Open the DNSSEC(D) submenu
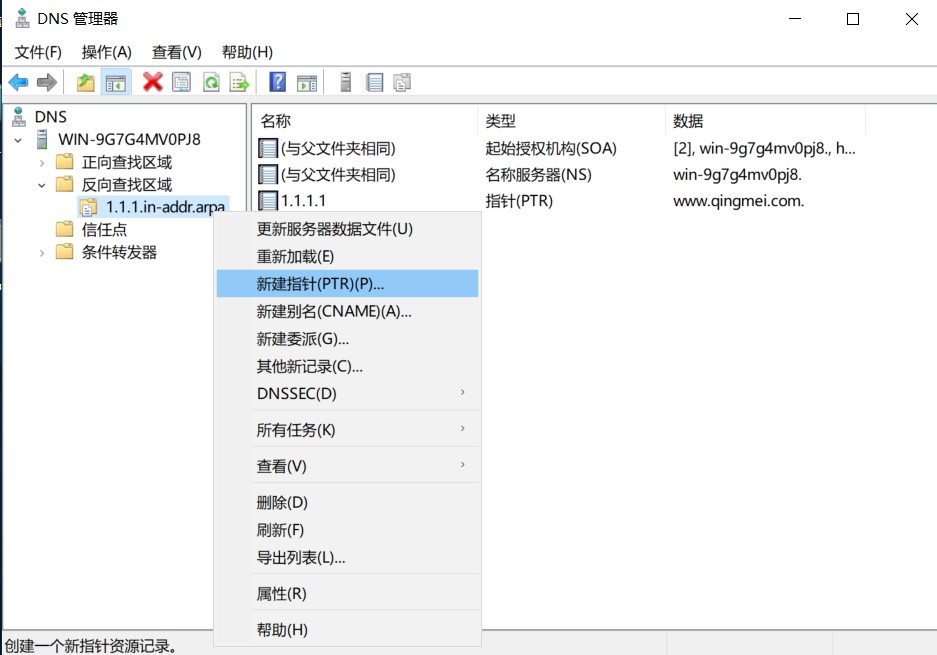This screenshot has height=655, width=937. tap(348, 394)
